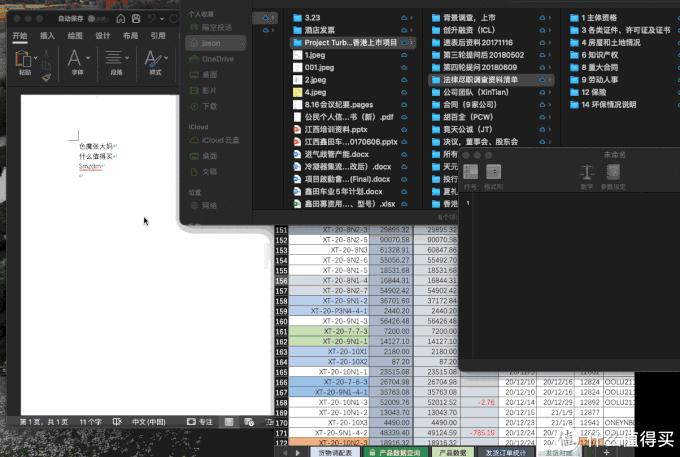Click the 格式刷 format icon in the untitled window

click(x=494, y=172)
